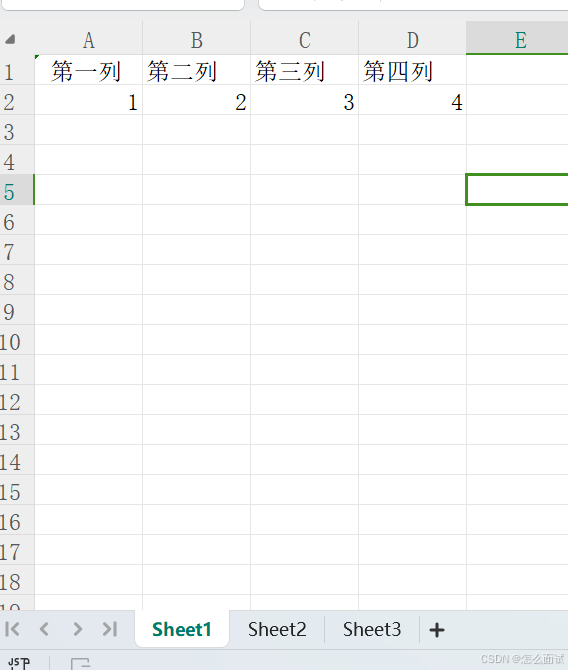Select row 2 header

pyautogui.click(x=17, y=100)
